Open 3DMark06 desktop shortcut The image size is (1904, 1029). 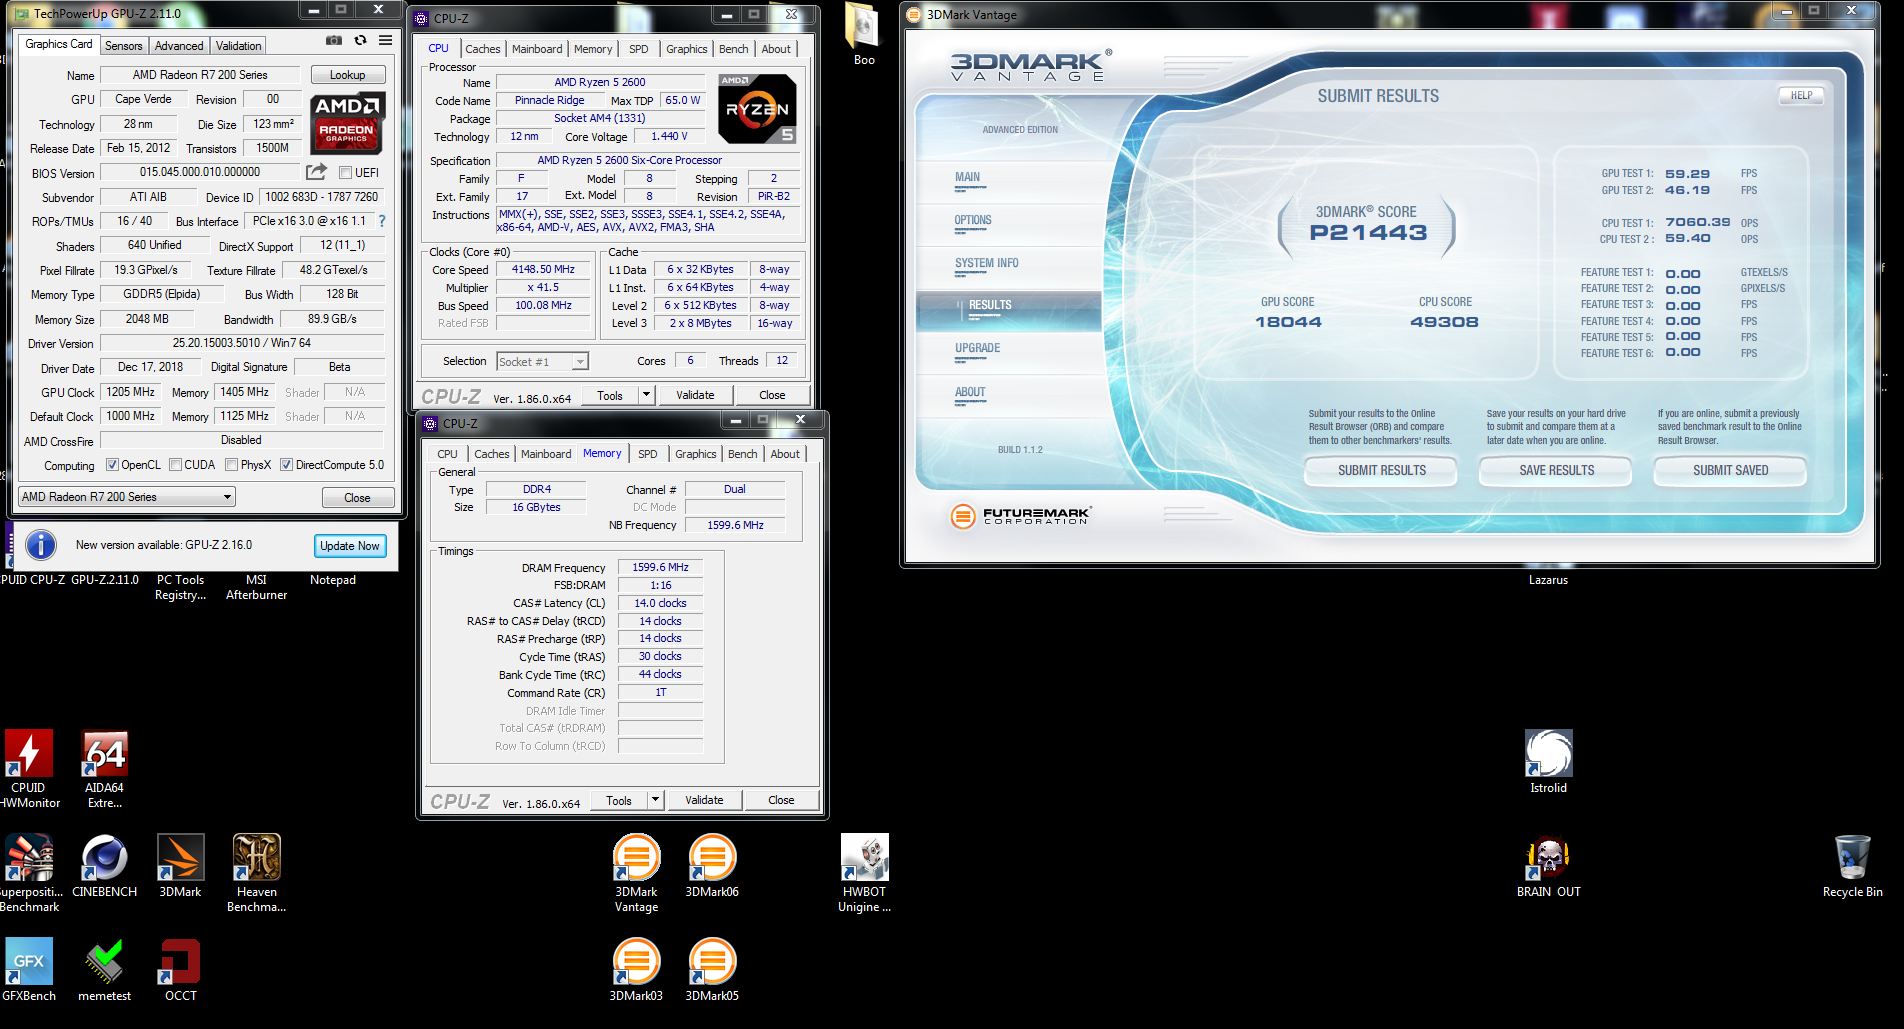click(x=712, y=866)
